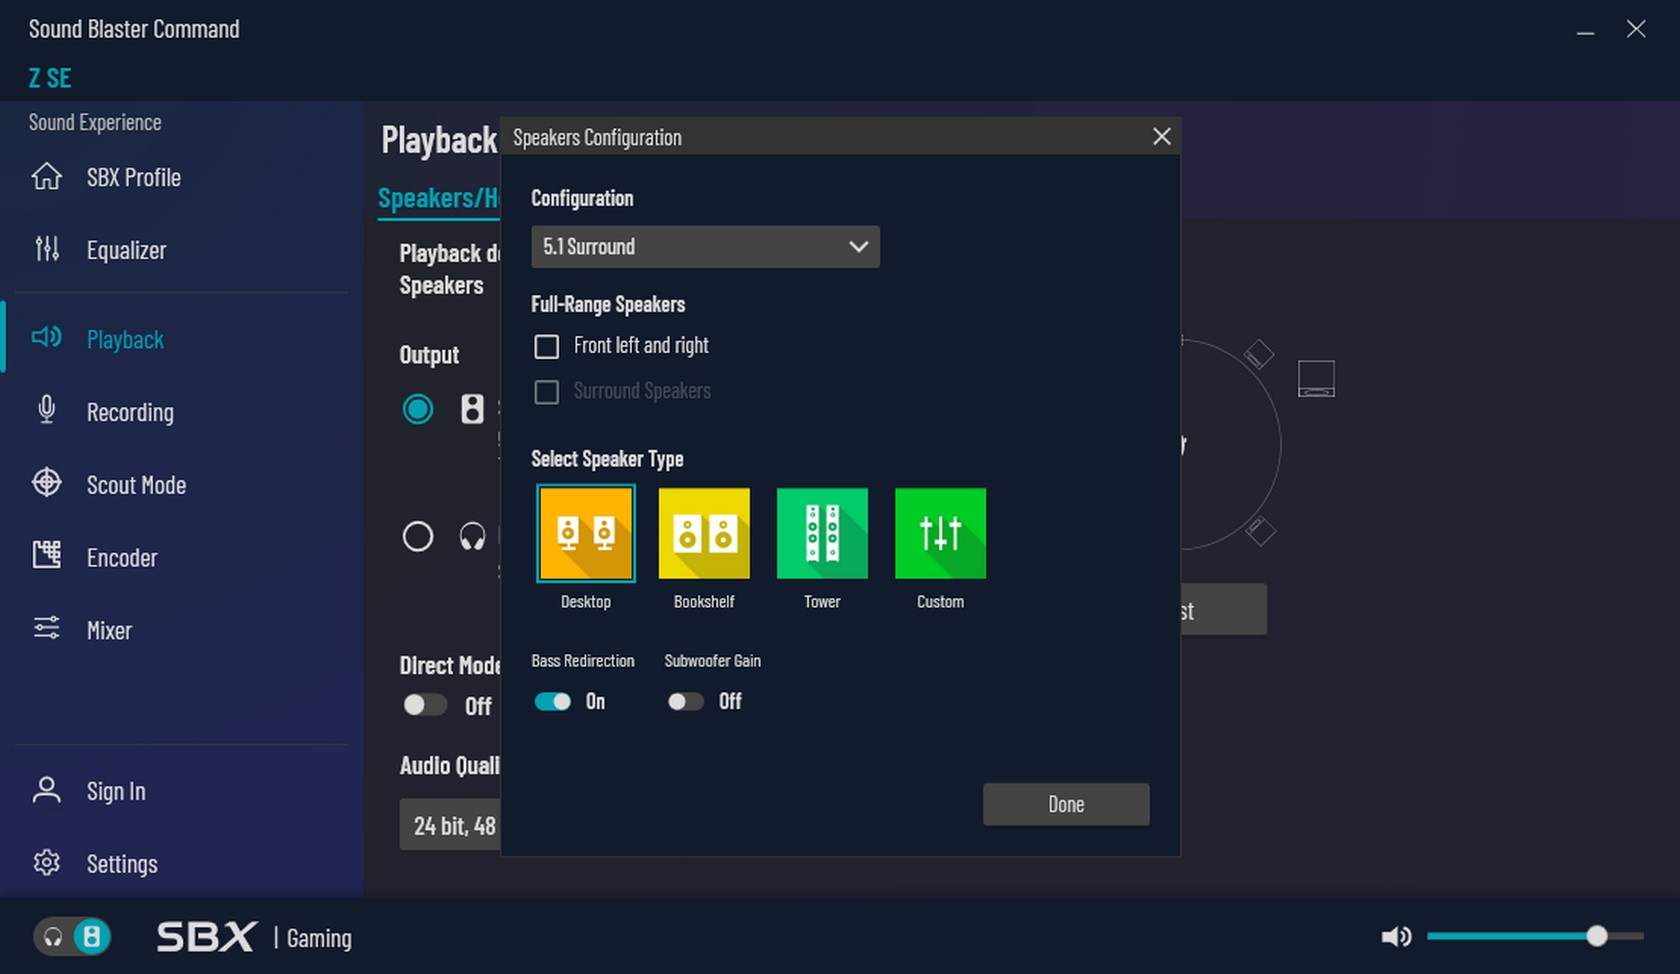Go to Mixer section

pyautogui.click(x=109, y=630)
